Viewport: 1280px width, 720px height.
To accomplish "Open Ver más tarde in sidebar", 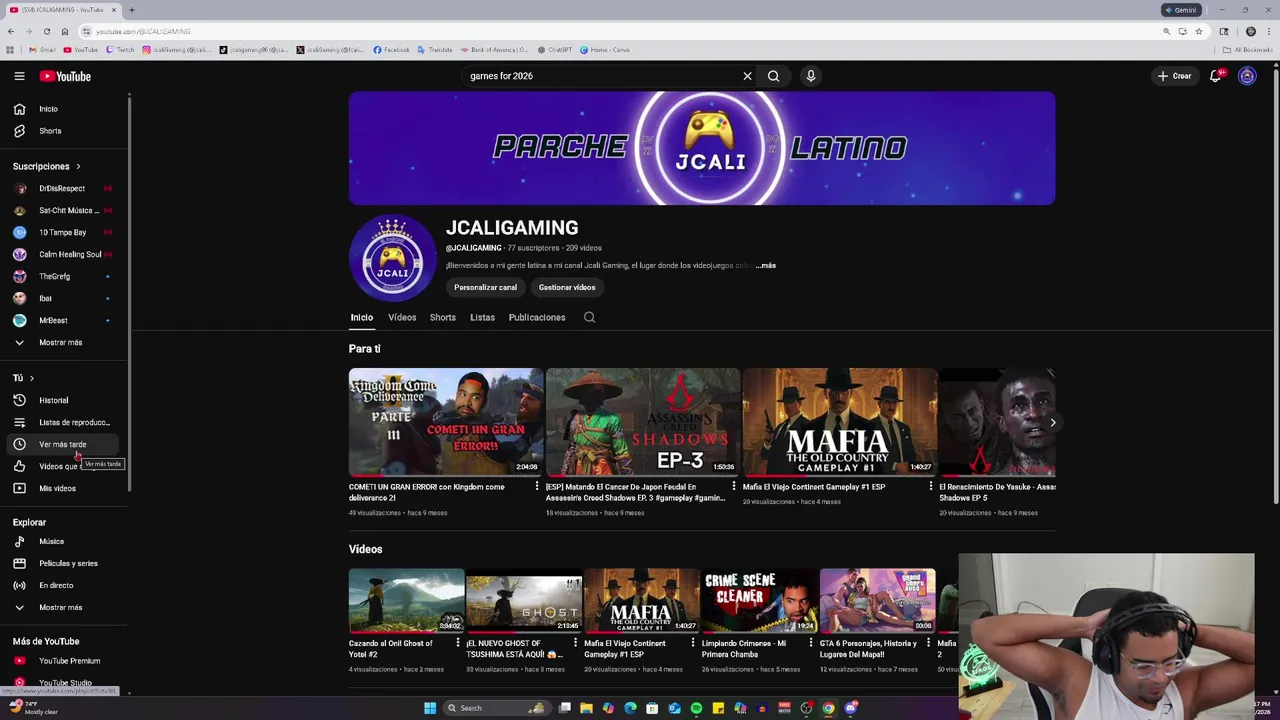I will click(x=64, y=444).
